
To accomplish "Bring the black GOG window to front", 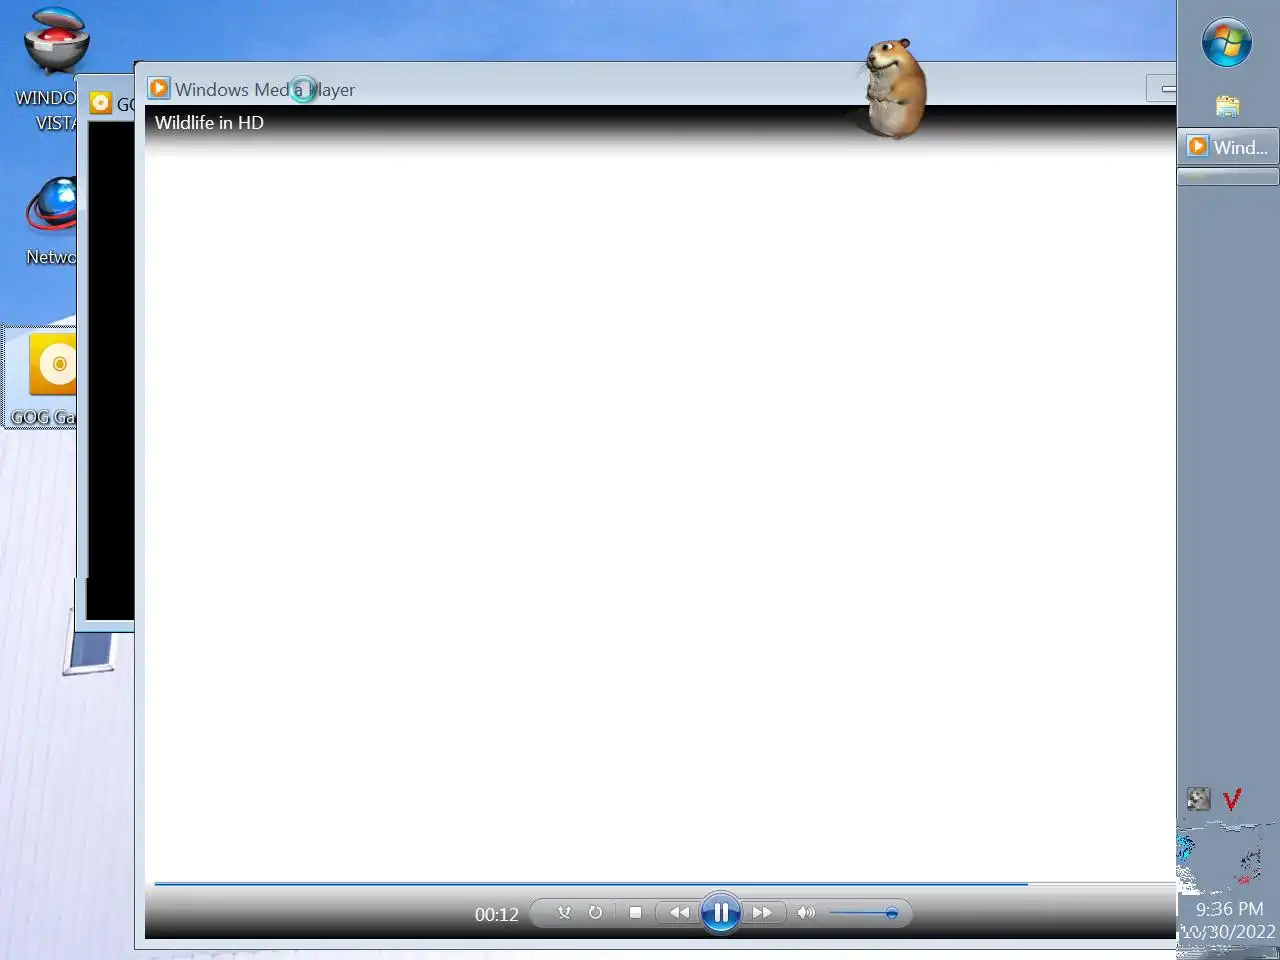I will click(x=110, y=370).
